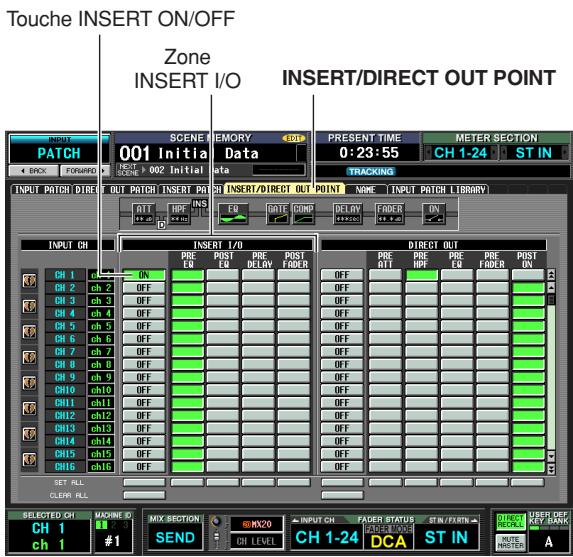
Task: Toggle the MUTE MASTER button
Action: click(511, 542)
